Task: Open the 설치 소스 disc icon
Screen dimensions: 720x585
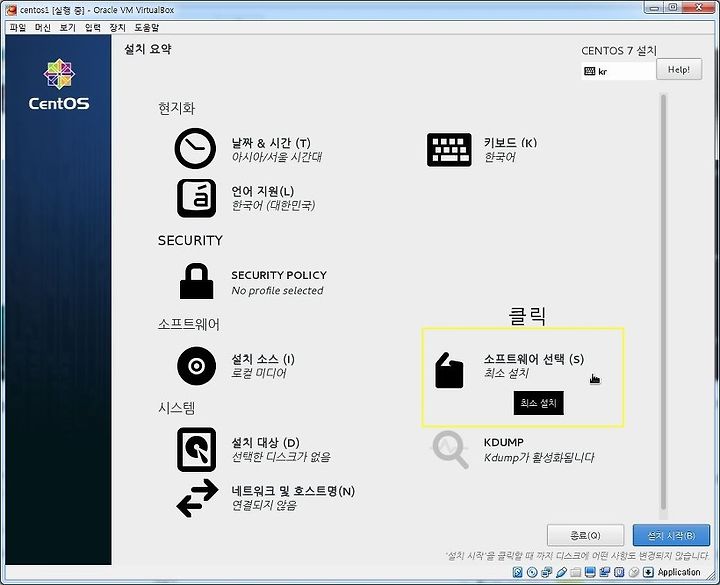Action: [x=197, y=366]
